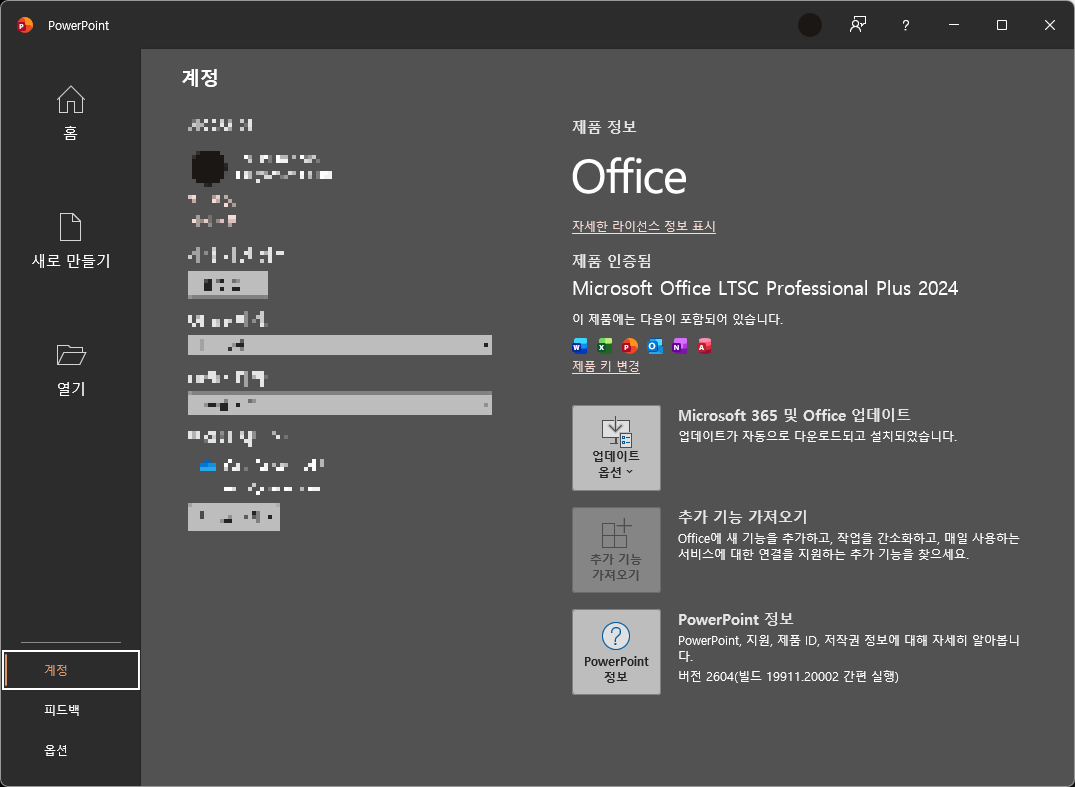Open the Office theme dropdown in account section
Viewport: 1075px width, 787px height.
click(x=340, y=404)
